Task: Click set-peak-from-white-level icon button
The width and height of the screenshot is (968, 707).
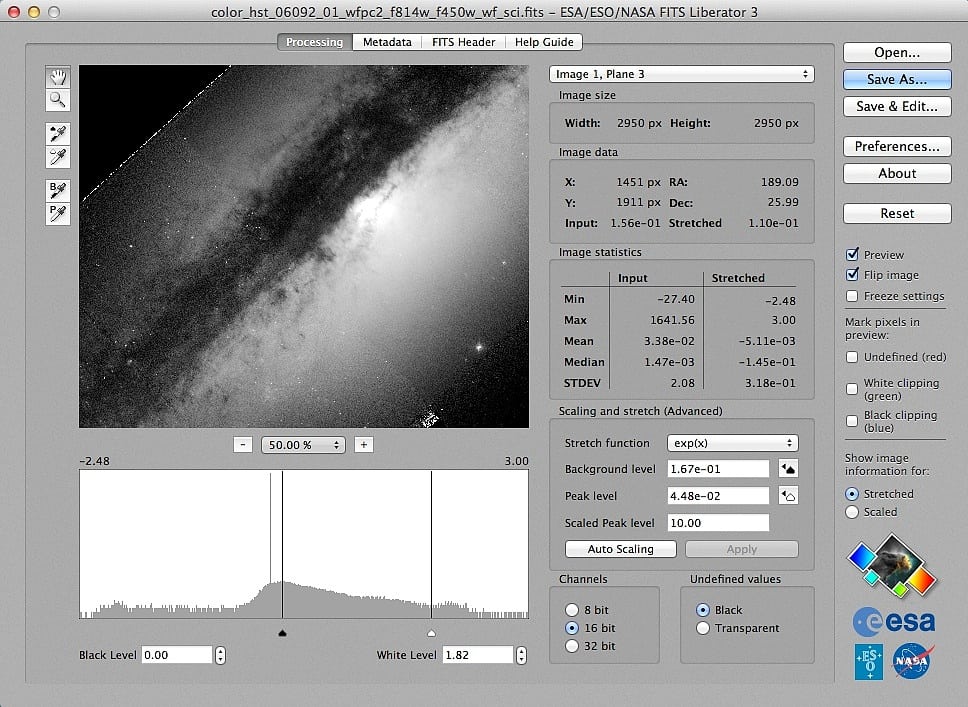Action: (788, 496)
